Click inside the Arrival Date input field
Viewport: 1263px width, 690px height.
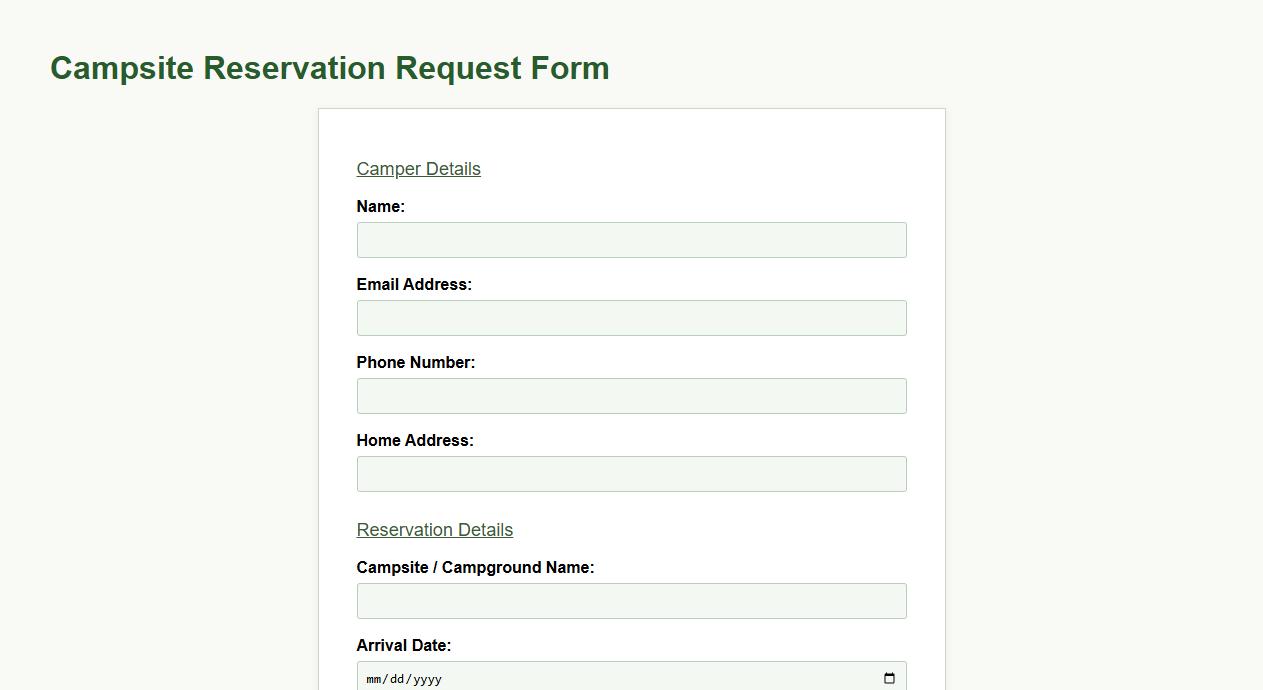point(600,678)
